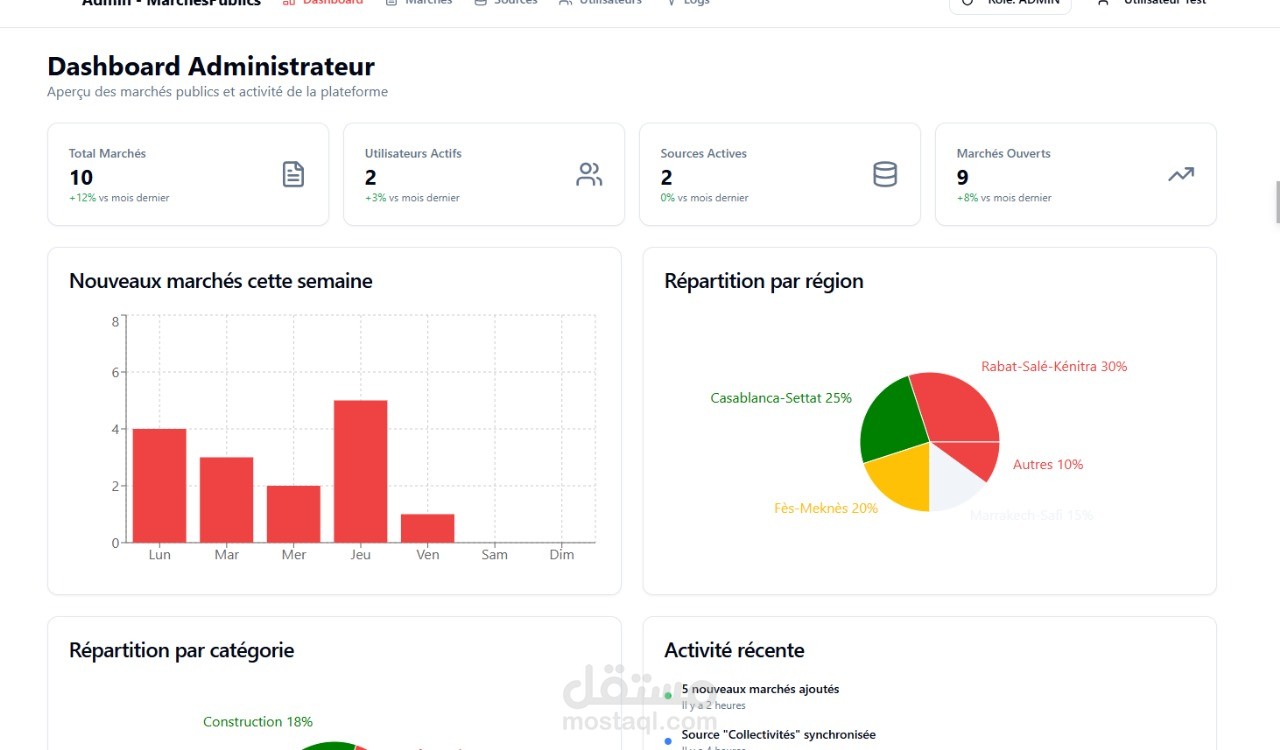Click the blue dot beside Source Collectivités synchronisée
The width and height of the screenshot is (1280, 750).
point(668,741)
